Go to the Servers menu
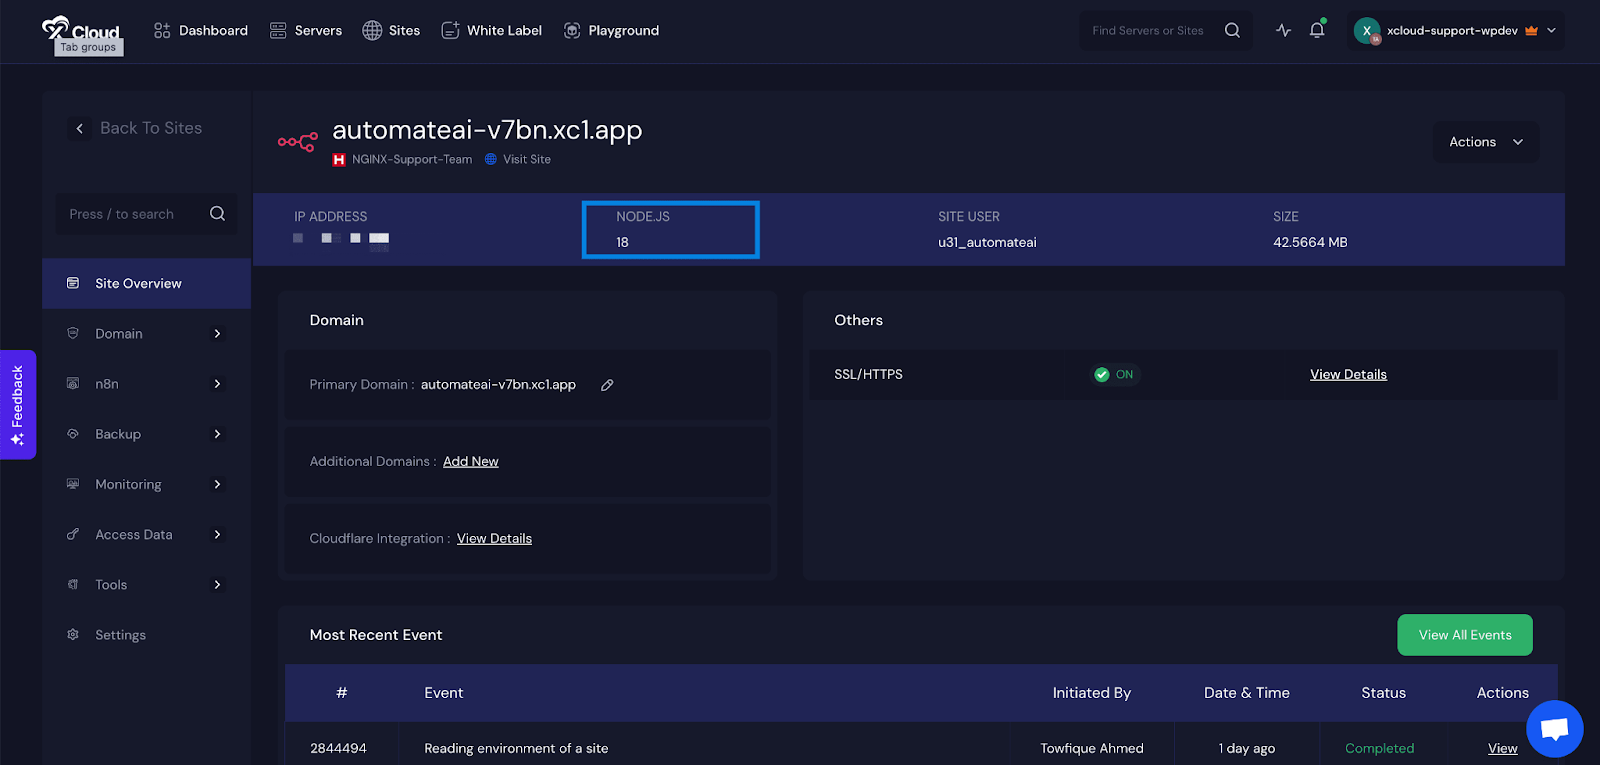The height and width of the screenshot is (765, 1600). (306, 31)
